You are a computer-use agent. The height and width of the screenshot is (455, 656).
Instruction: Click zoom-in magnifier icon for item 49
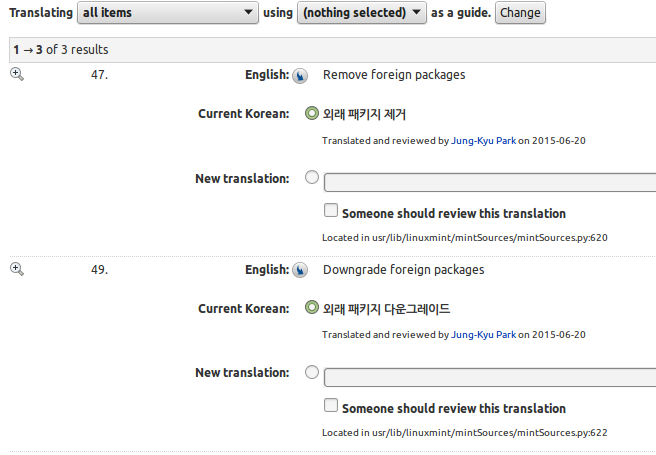click(x=17, y=269)
